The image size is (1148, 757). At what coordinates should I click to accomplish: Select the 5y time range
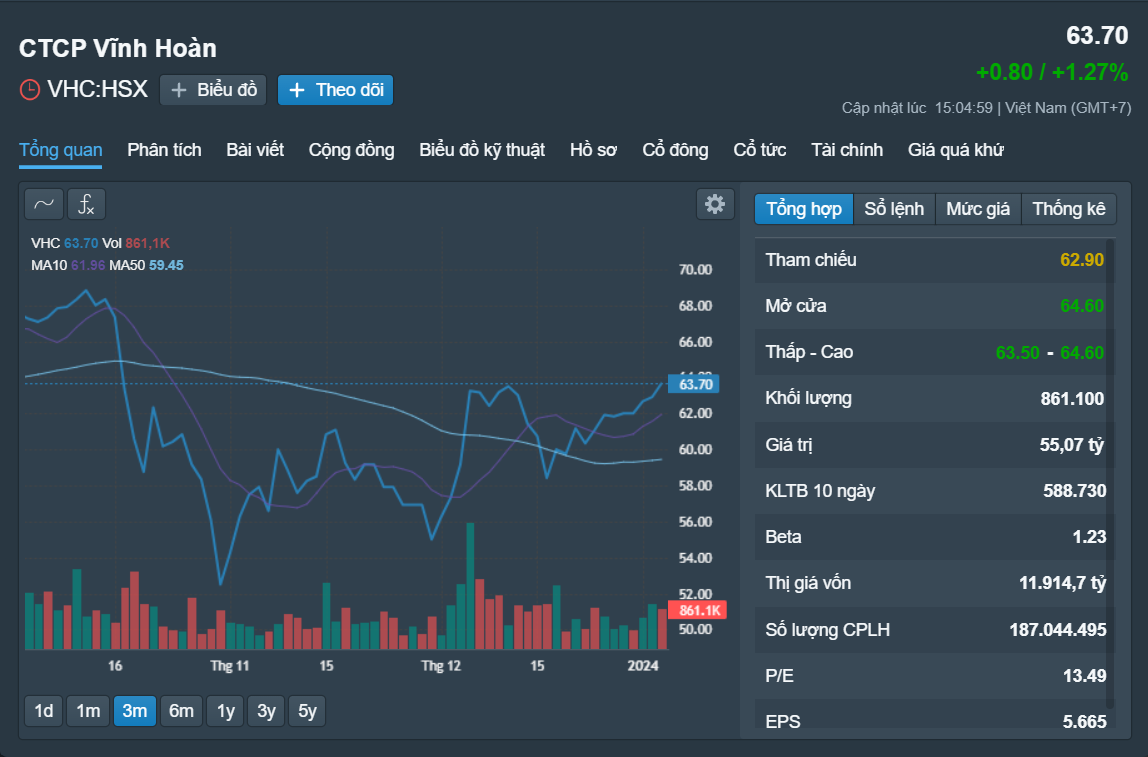coord(308,711)
